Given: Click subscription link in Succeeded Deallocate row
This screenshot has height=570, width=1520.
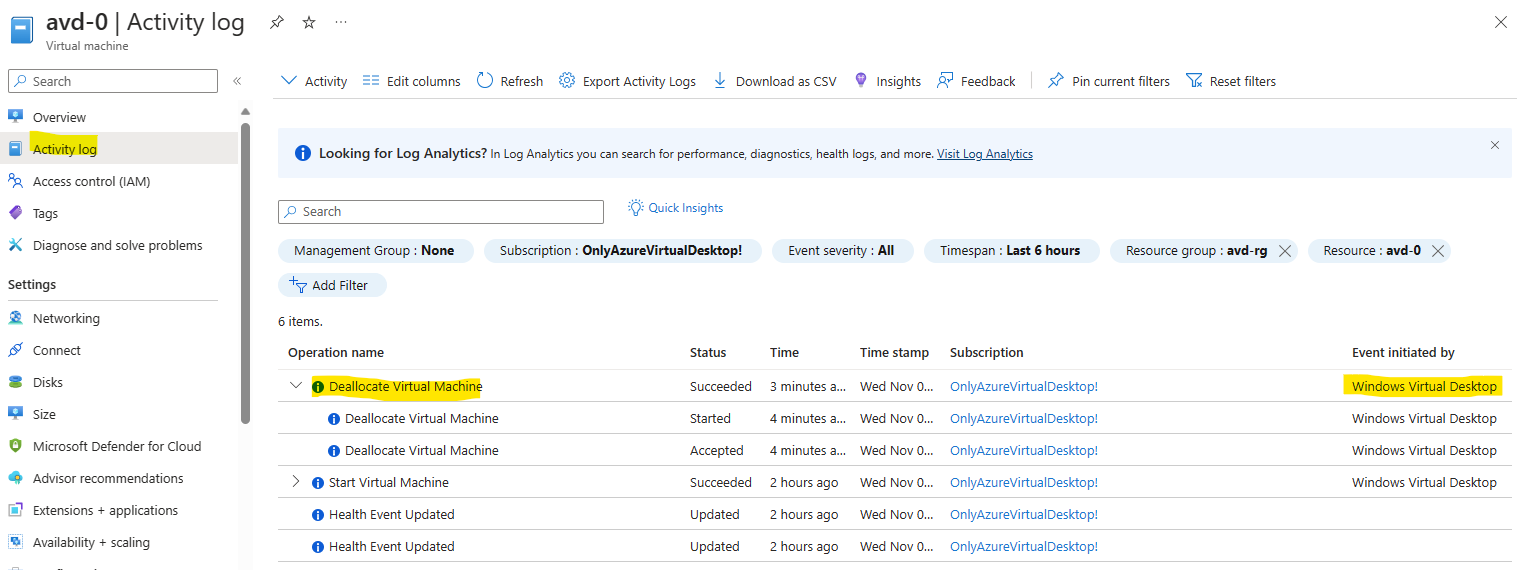Looking at the screenshot, I should tap(1024, 386).
